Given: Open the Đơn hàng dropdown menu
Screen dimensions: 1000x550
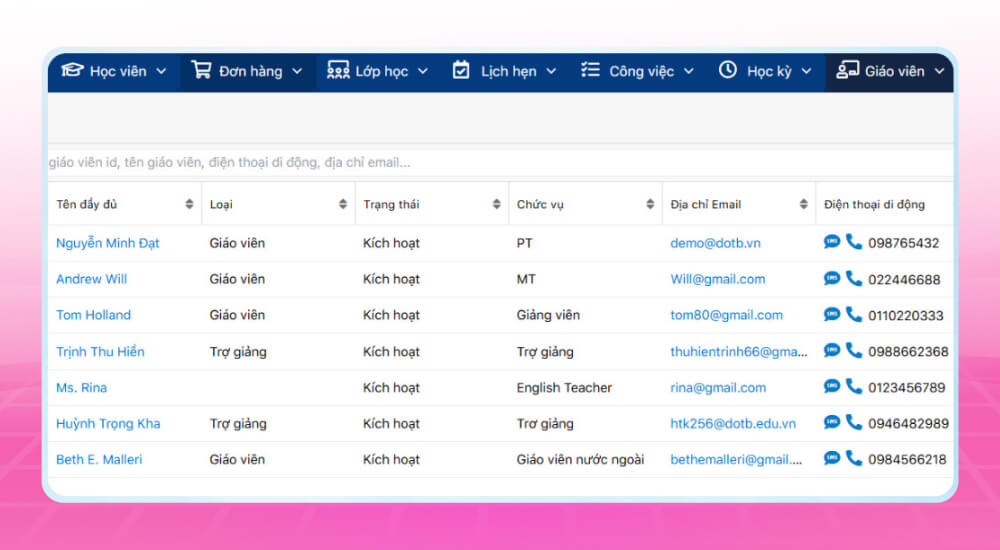Looking at the screenshot, I should (247, 71).
